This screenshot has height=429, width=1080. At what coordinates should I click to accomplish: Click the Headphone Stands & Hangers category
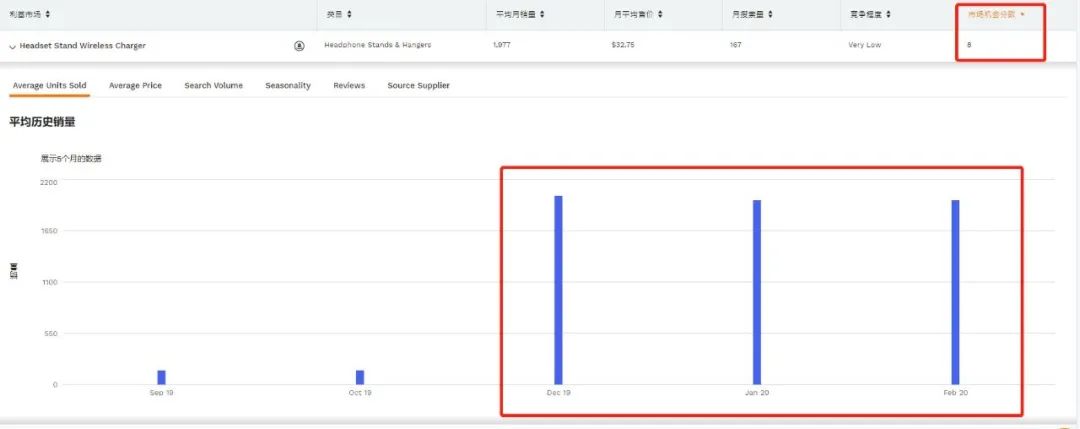tap(377, 45)
